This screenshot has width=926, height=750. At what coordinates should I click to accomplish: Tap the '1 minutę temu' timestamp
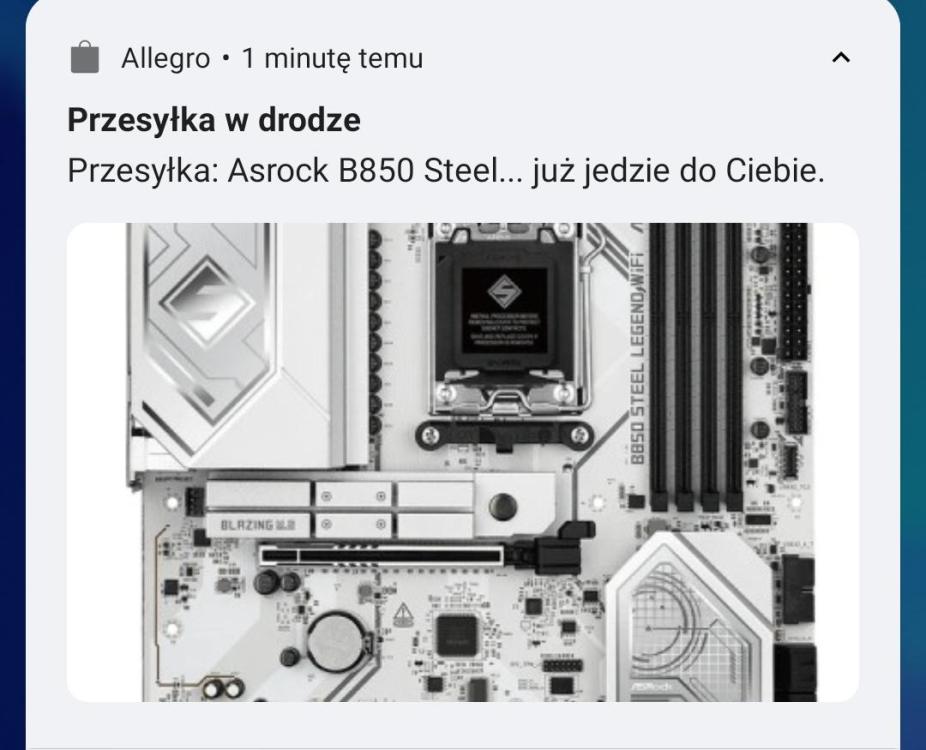(332, 58)
